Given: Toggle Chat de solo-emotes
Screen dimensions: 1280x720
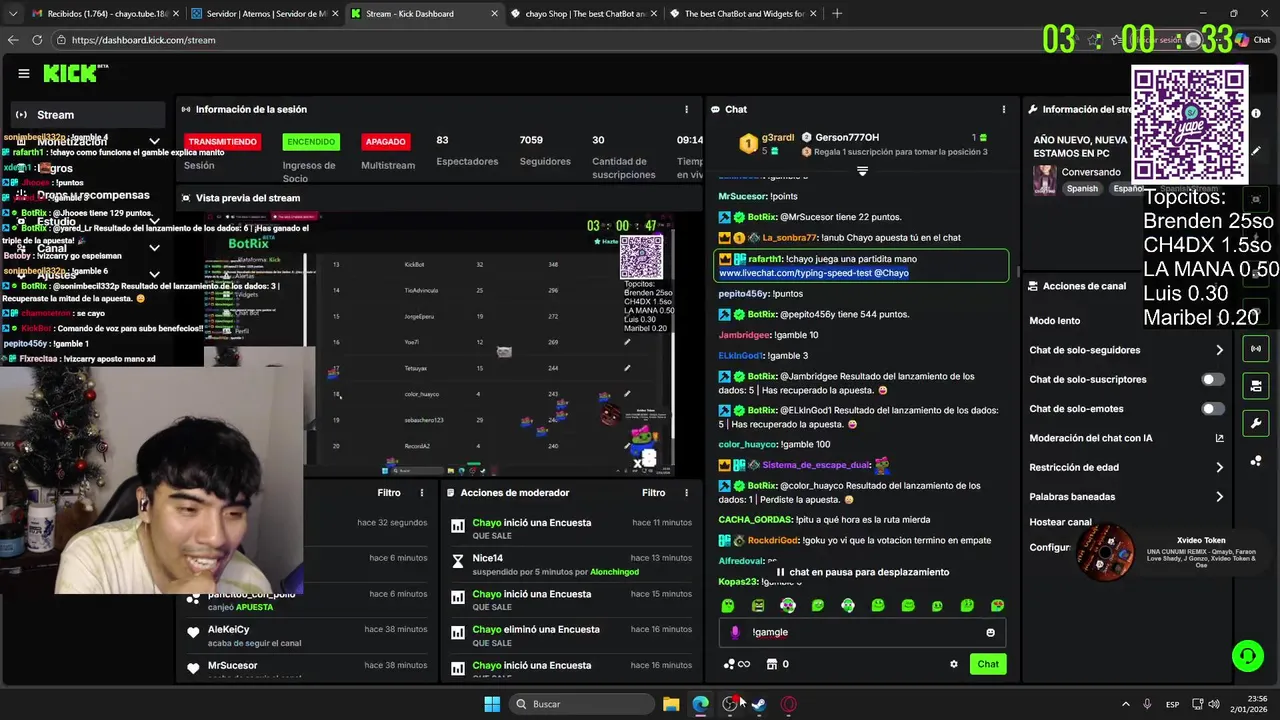Looking at the screenshot, I should (x=1212, y=409).
